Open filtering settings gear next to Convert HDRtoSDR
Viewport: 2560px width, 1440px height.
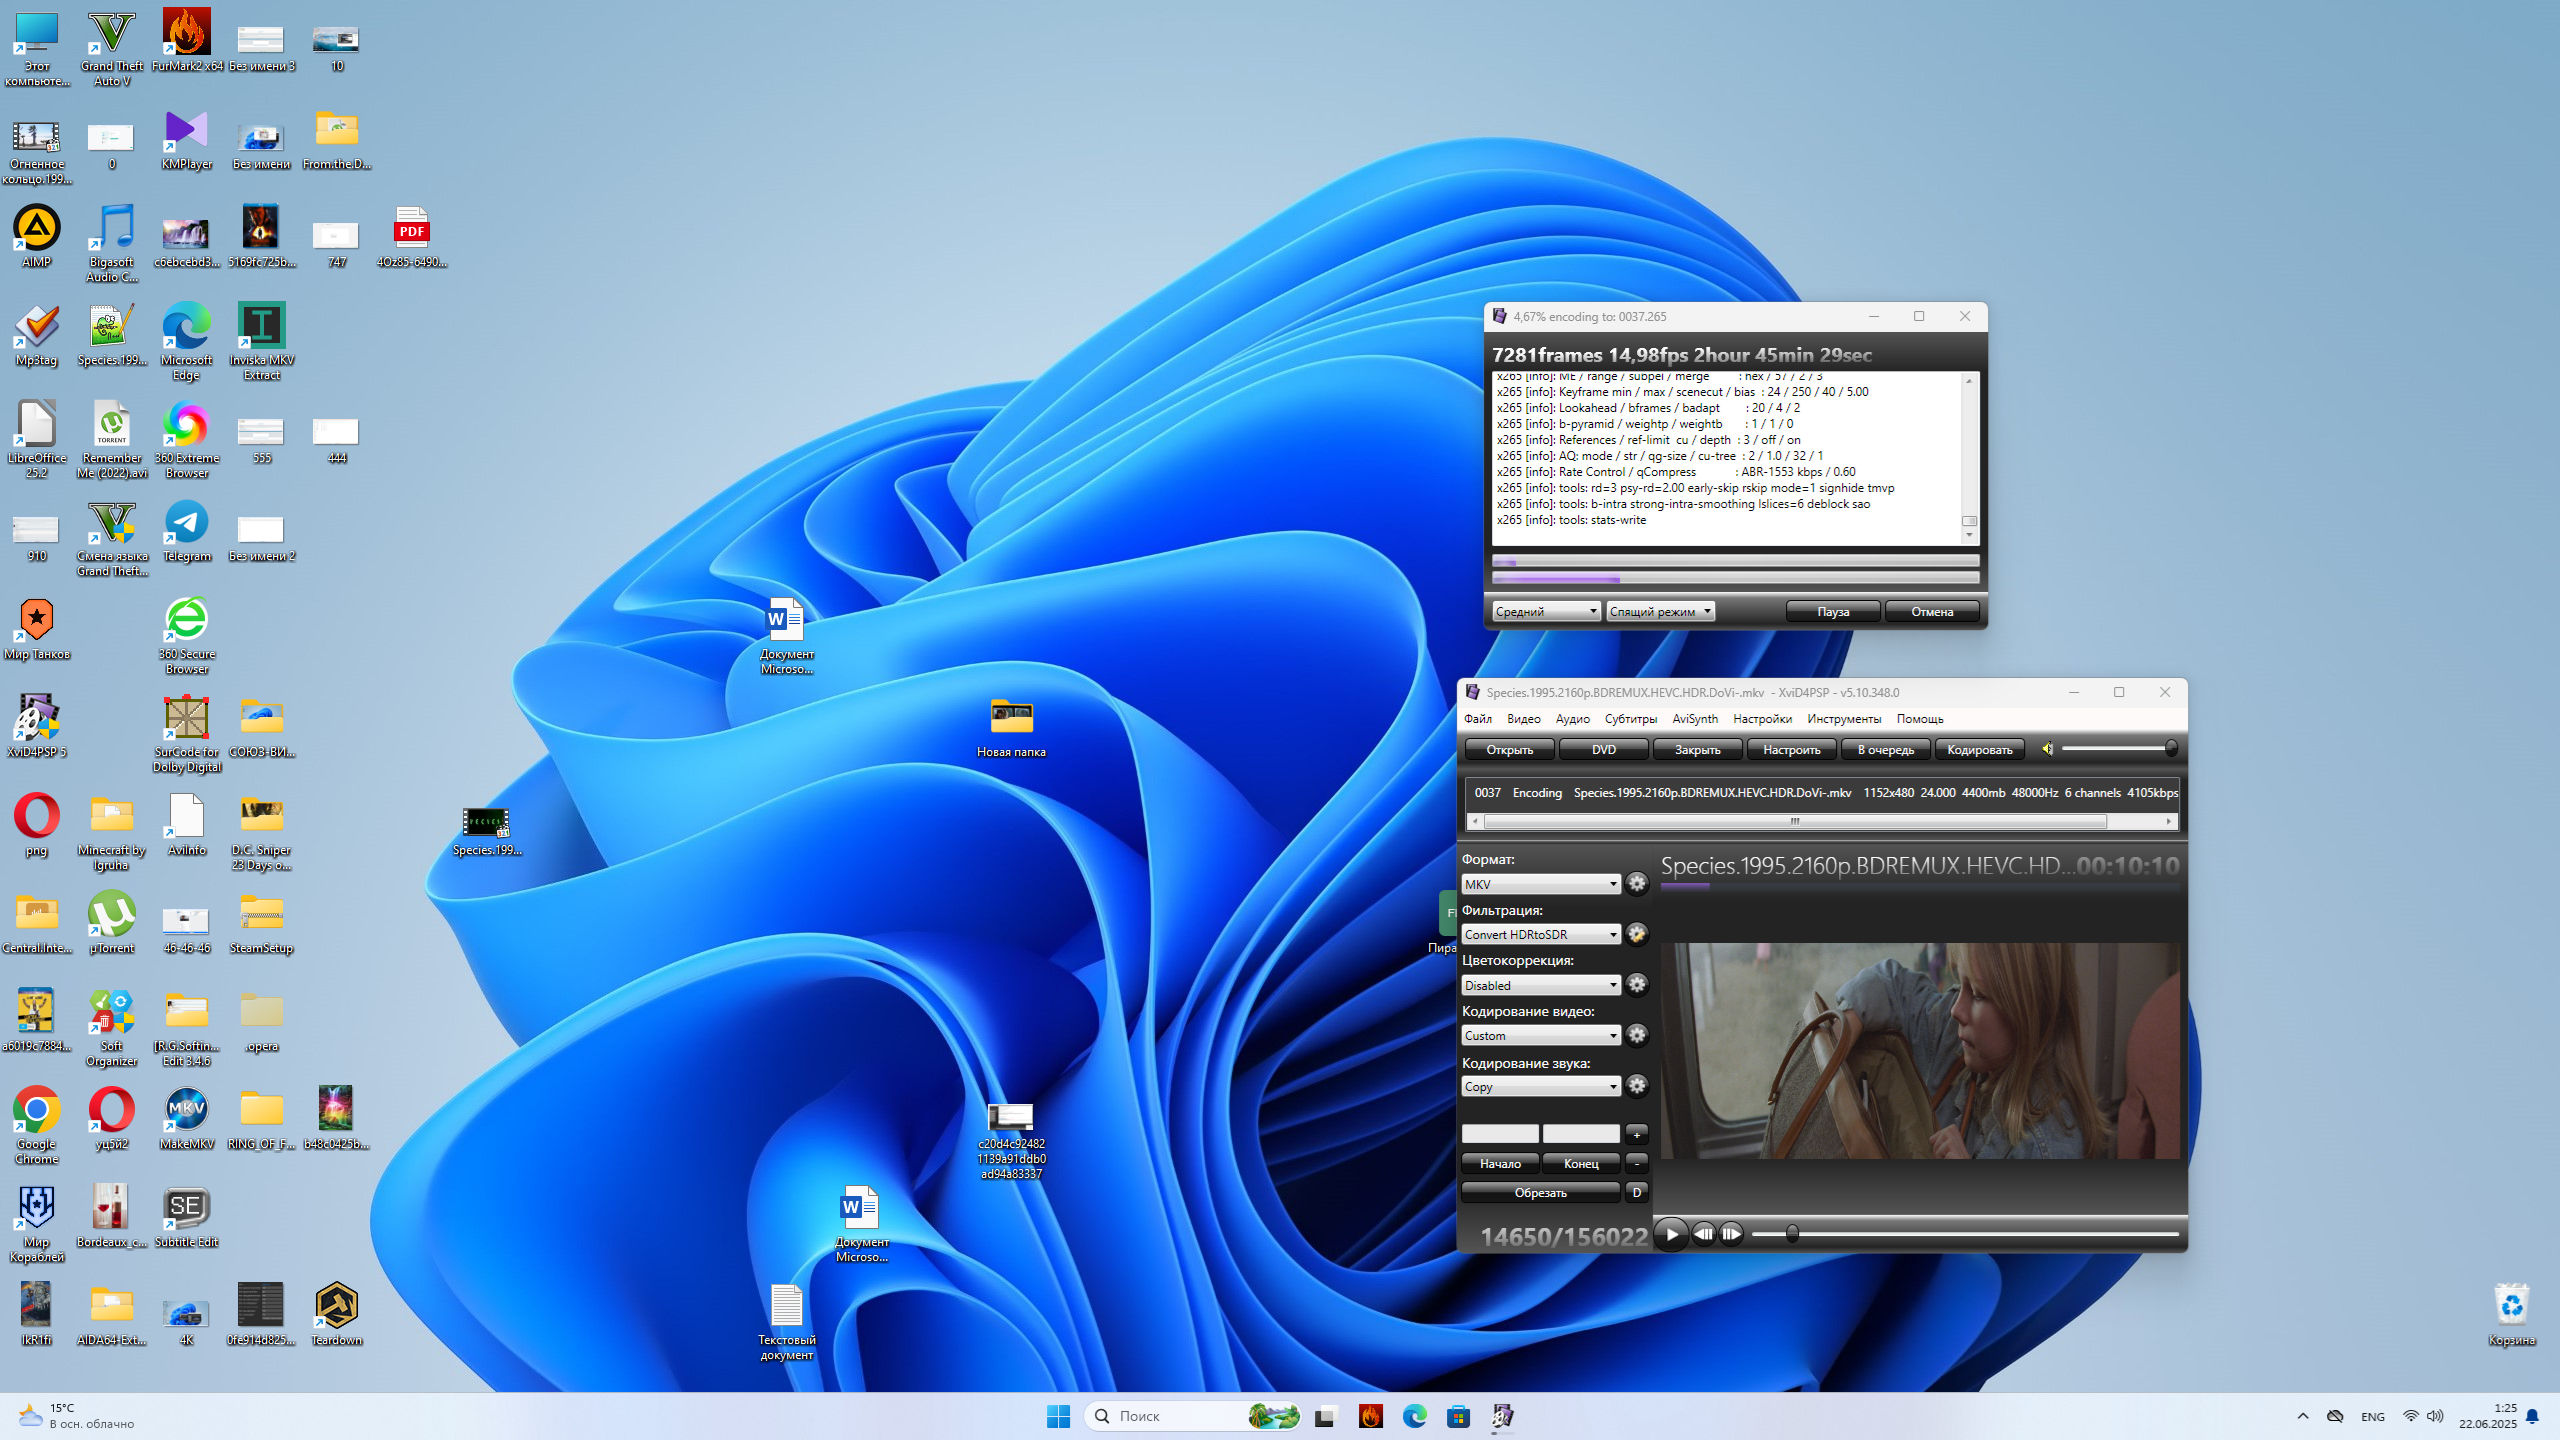(x=1637, y=934)
